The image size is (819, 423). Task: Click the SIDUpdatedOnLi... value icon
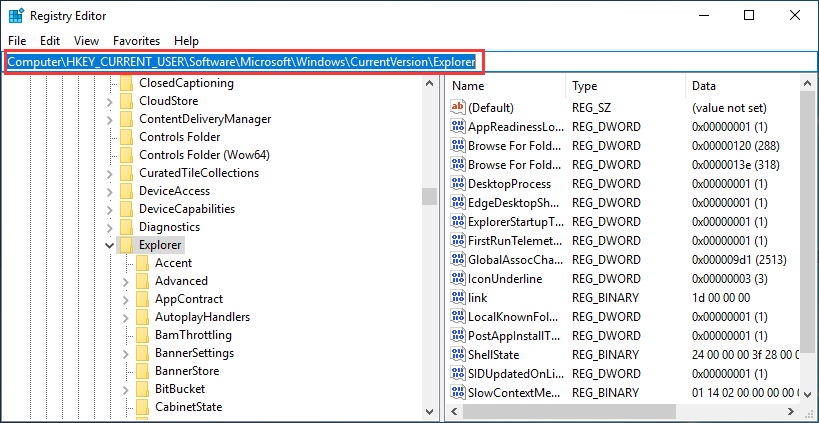458,373
